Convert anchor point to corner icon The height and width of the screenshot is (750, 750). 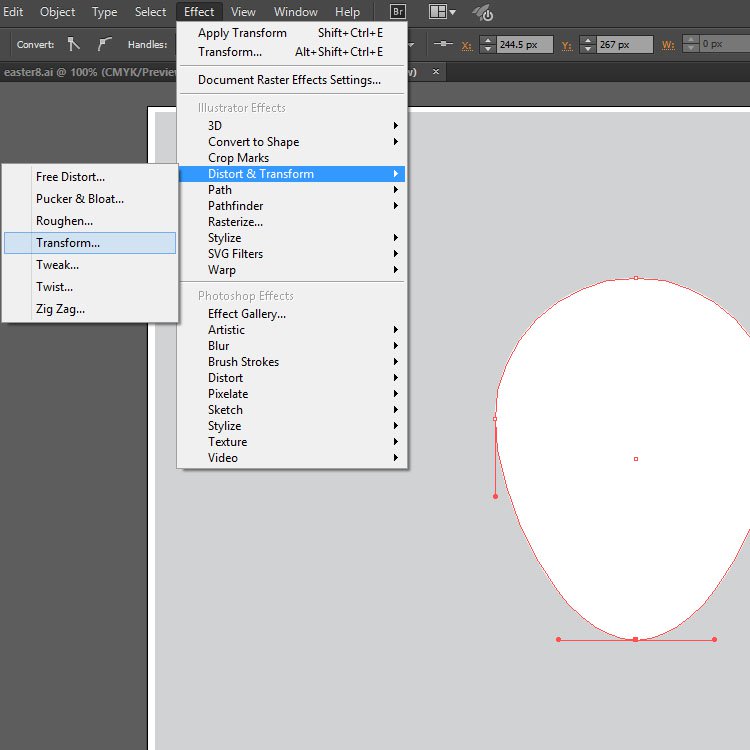(x=74, y=44)
